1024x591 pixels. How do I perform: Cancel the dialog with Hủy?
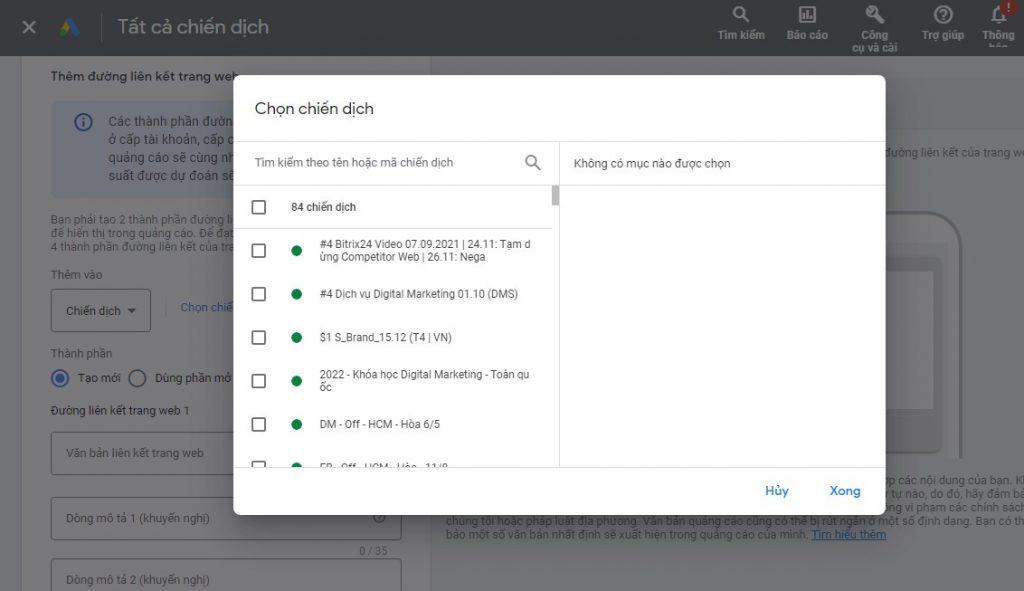coord(776,490)
